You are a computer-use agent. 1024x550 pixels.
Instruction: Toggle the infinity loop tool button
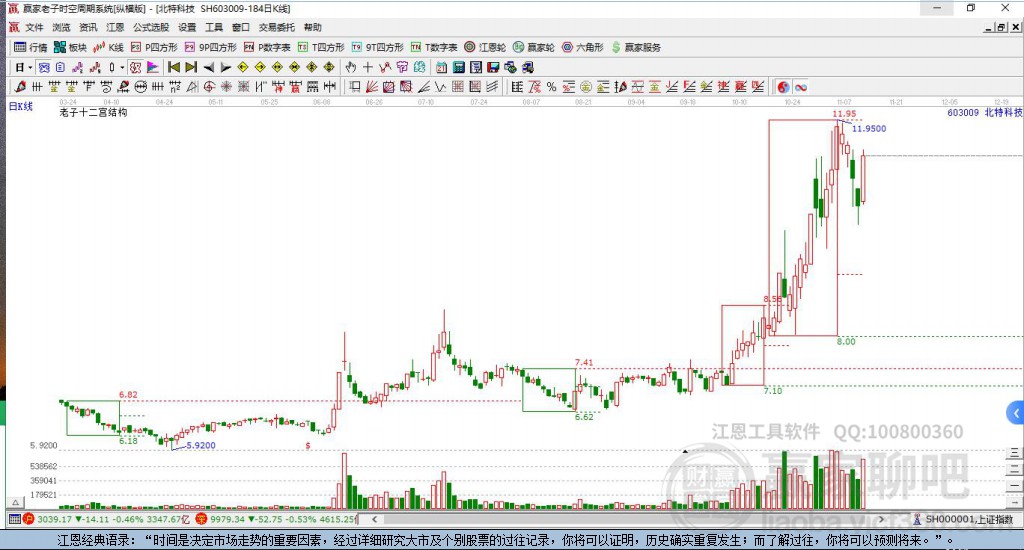coord(801,87)
